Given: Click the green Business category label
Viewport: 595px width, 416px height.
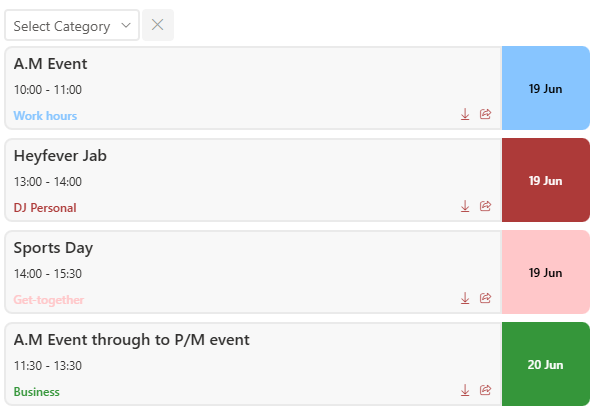Looking at the screenshot, I should [x=36, y=392].
